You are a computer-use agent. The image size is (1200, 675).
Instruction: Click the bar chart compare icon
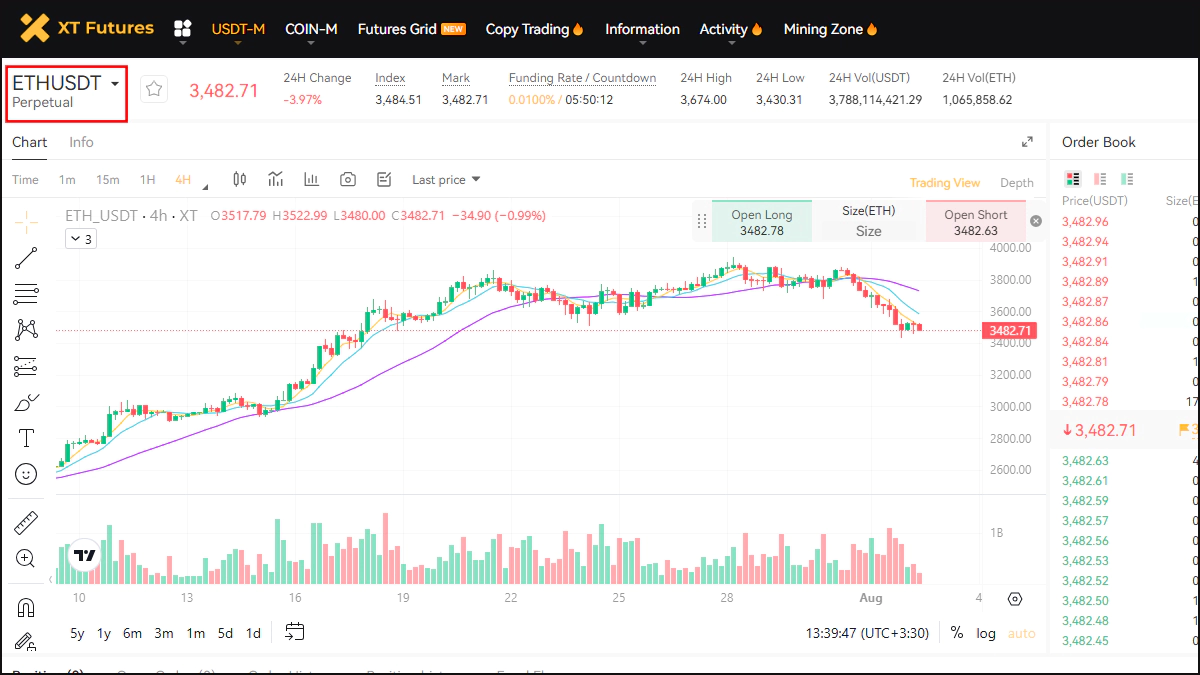point(311,180)
